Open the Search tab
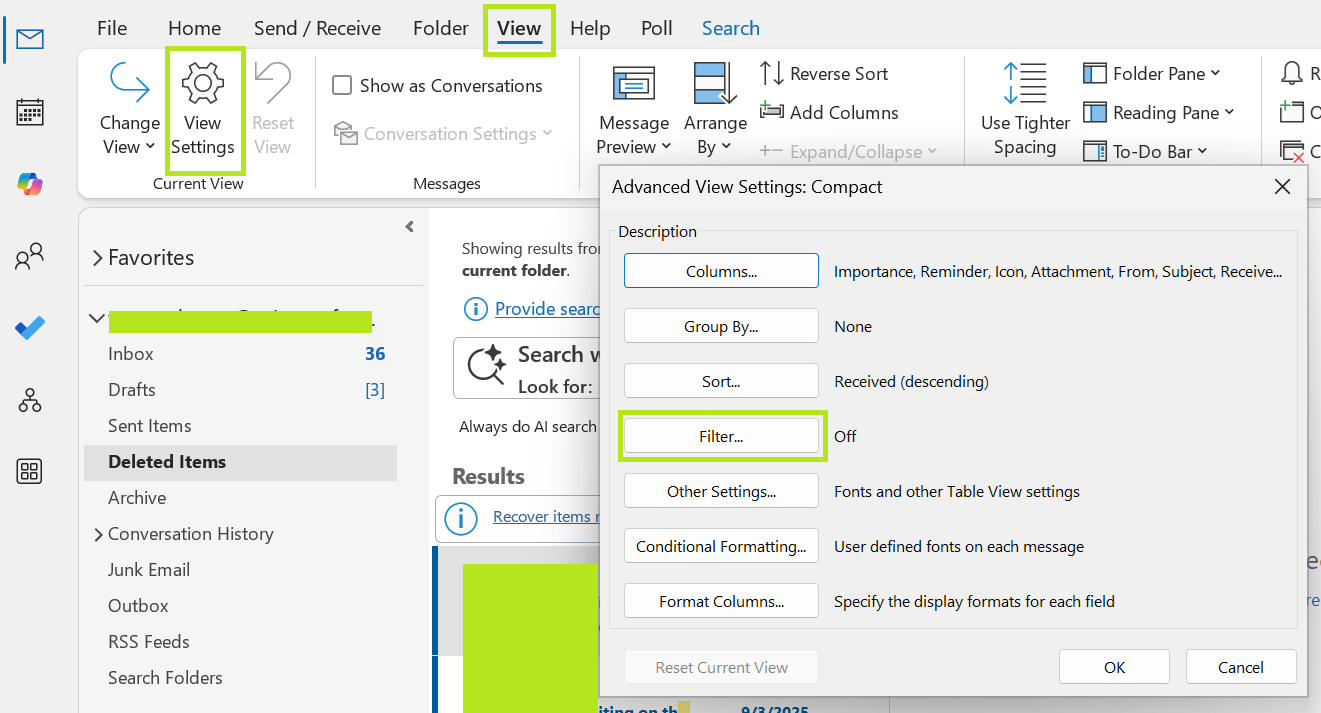The image size is (1321, 713). click(x=730, y=28)
